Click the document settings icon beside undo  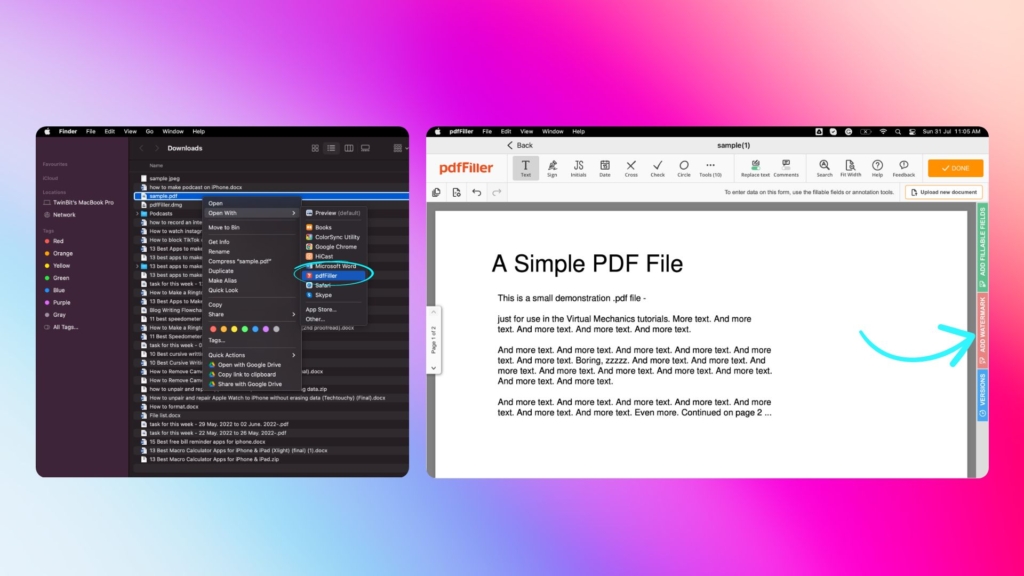click(x=456, y=193)
